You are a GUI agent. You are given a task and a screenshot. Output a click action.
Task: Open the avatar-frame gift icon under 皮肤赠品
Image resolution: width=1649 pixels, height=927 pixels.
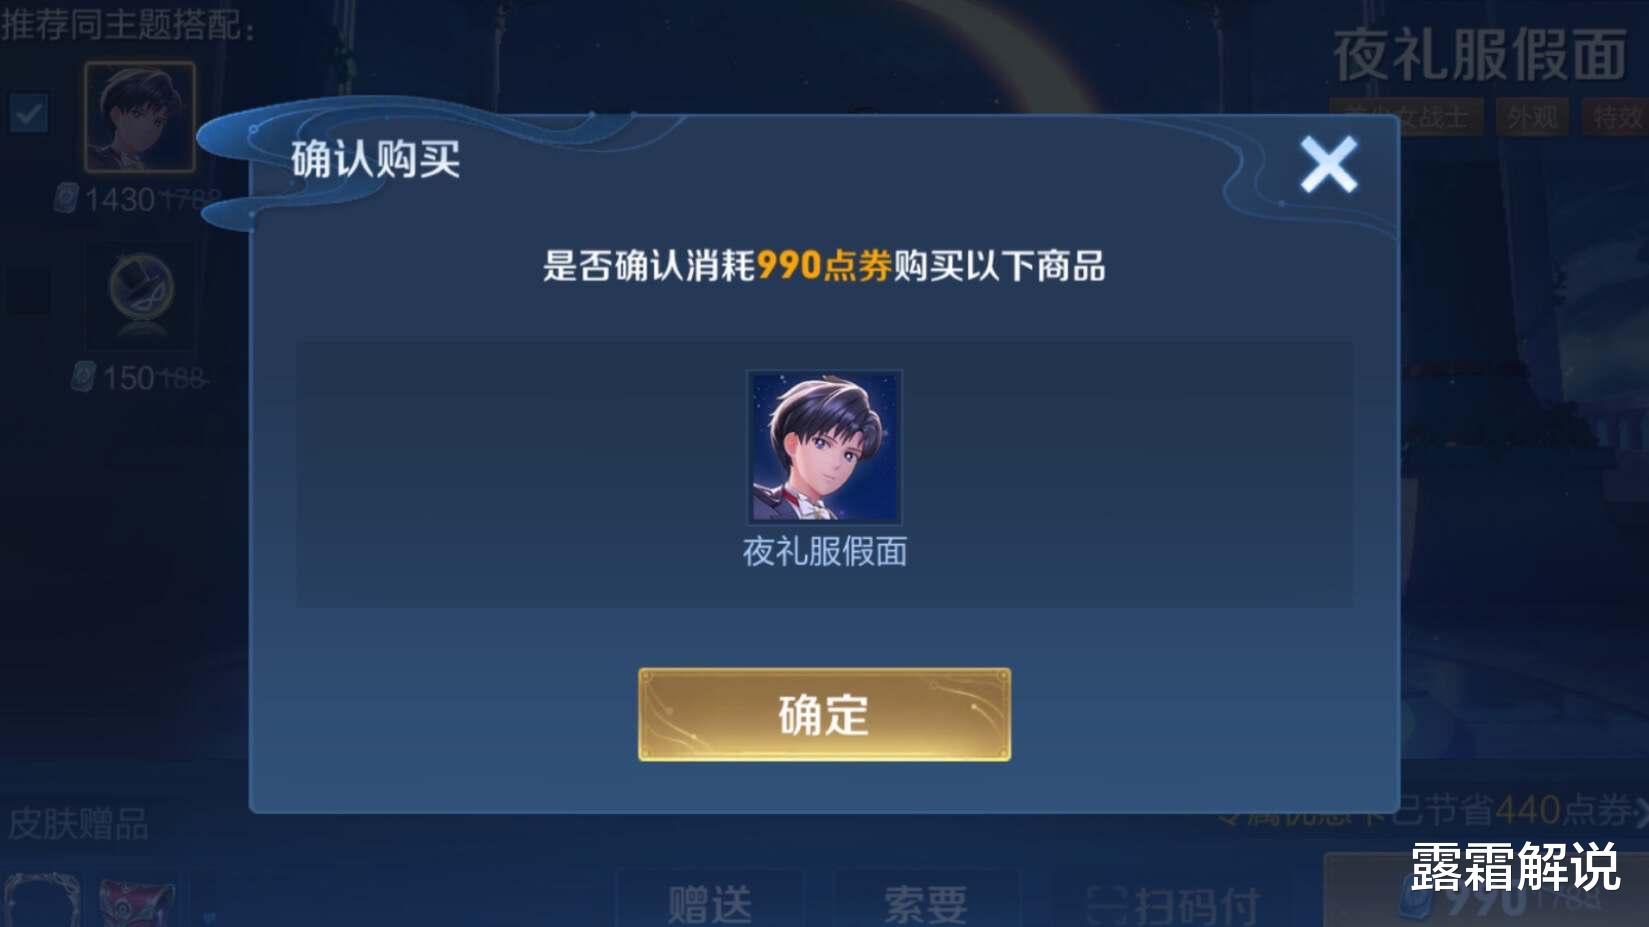coord(42,900)
